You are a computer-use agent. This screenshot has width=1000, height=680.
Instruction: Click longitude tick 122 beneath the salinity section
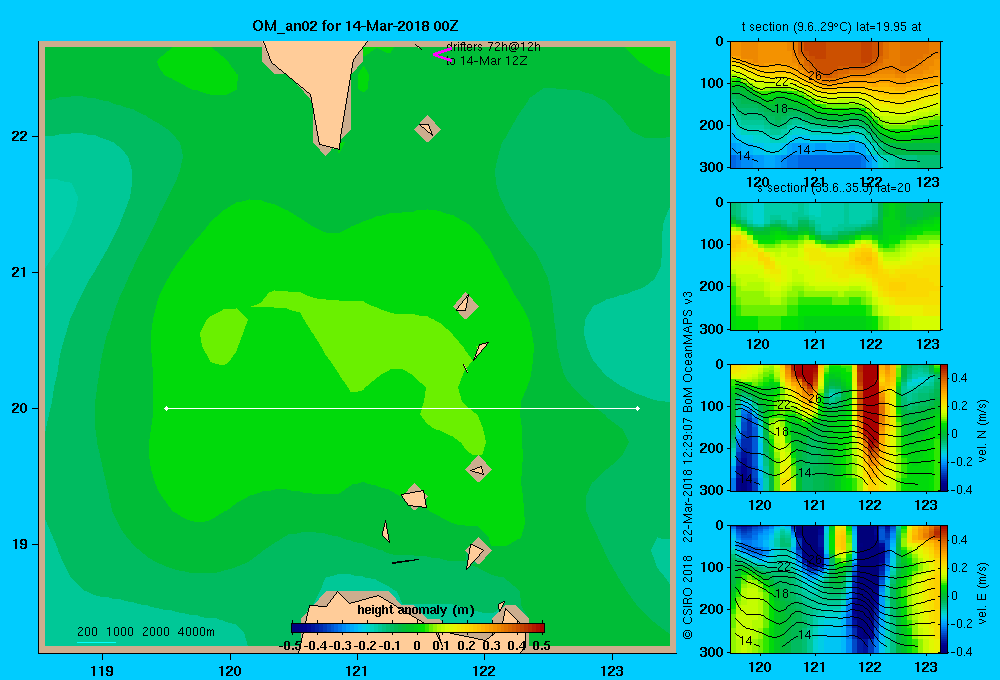coord(871,344)
